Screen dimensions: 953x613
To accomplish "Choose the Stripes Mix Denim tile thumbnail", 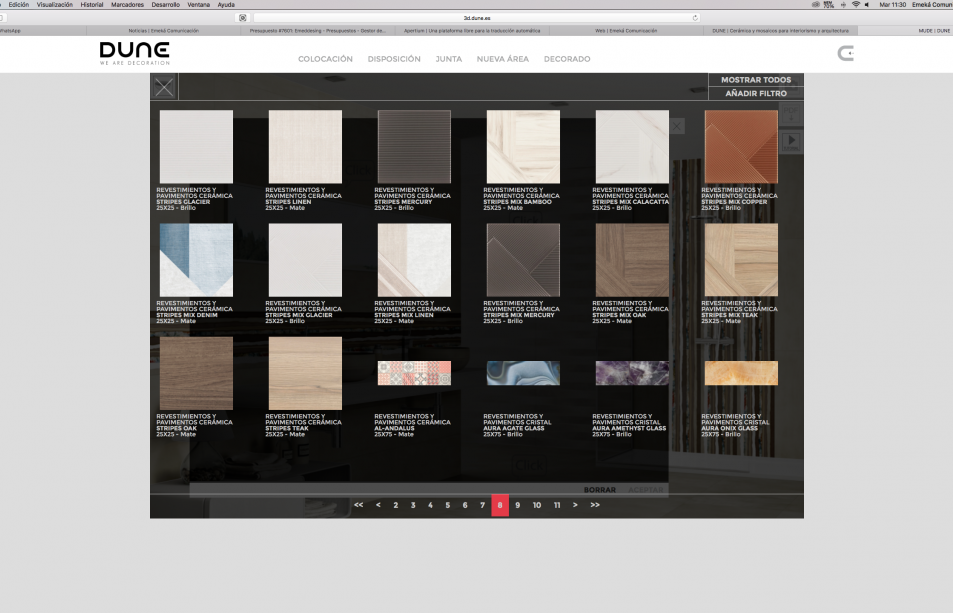I will 196,260.
